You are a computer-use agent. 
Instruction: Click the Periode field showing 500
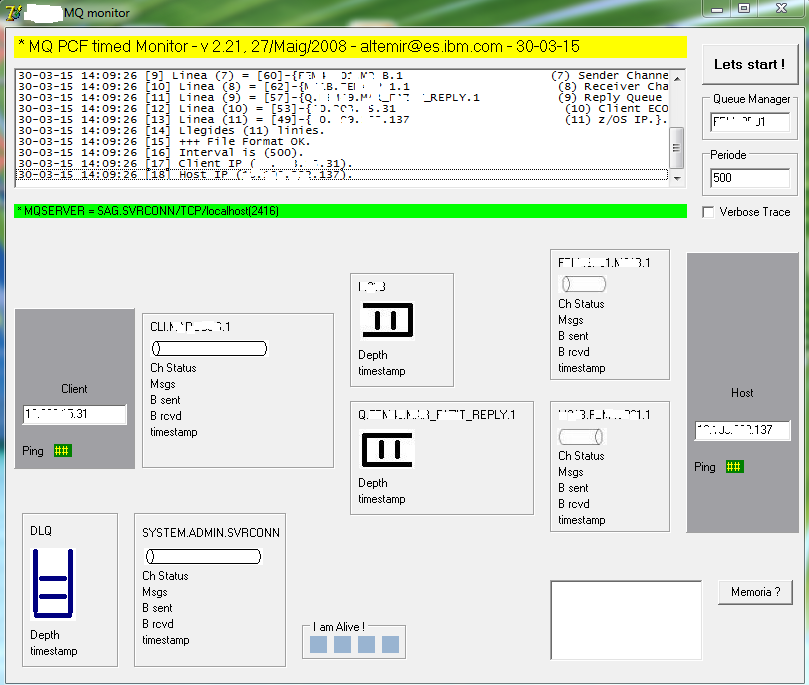click(x=750, y=178)
